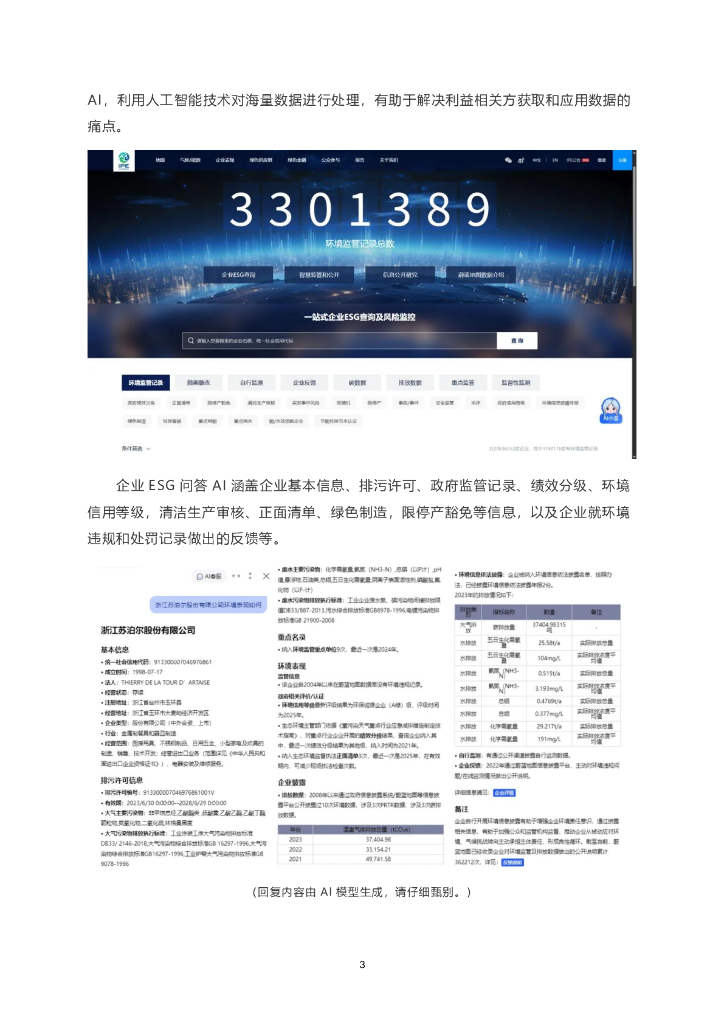
Task: Open the vertical dots menu in chat panel
Action: click(x=251, y=576)
